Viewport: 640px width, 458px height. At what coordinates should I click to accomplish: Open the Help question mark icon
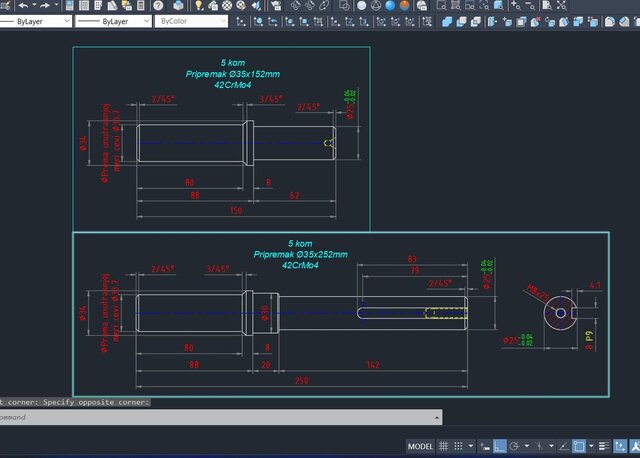[x=158, y=5]
